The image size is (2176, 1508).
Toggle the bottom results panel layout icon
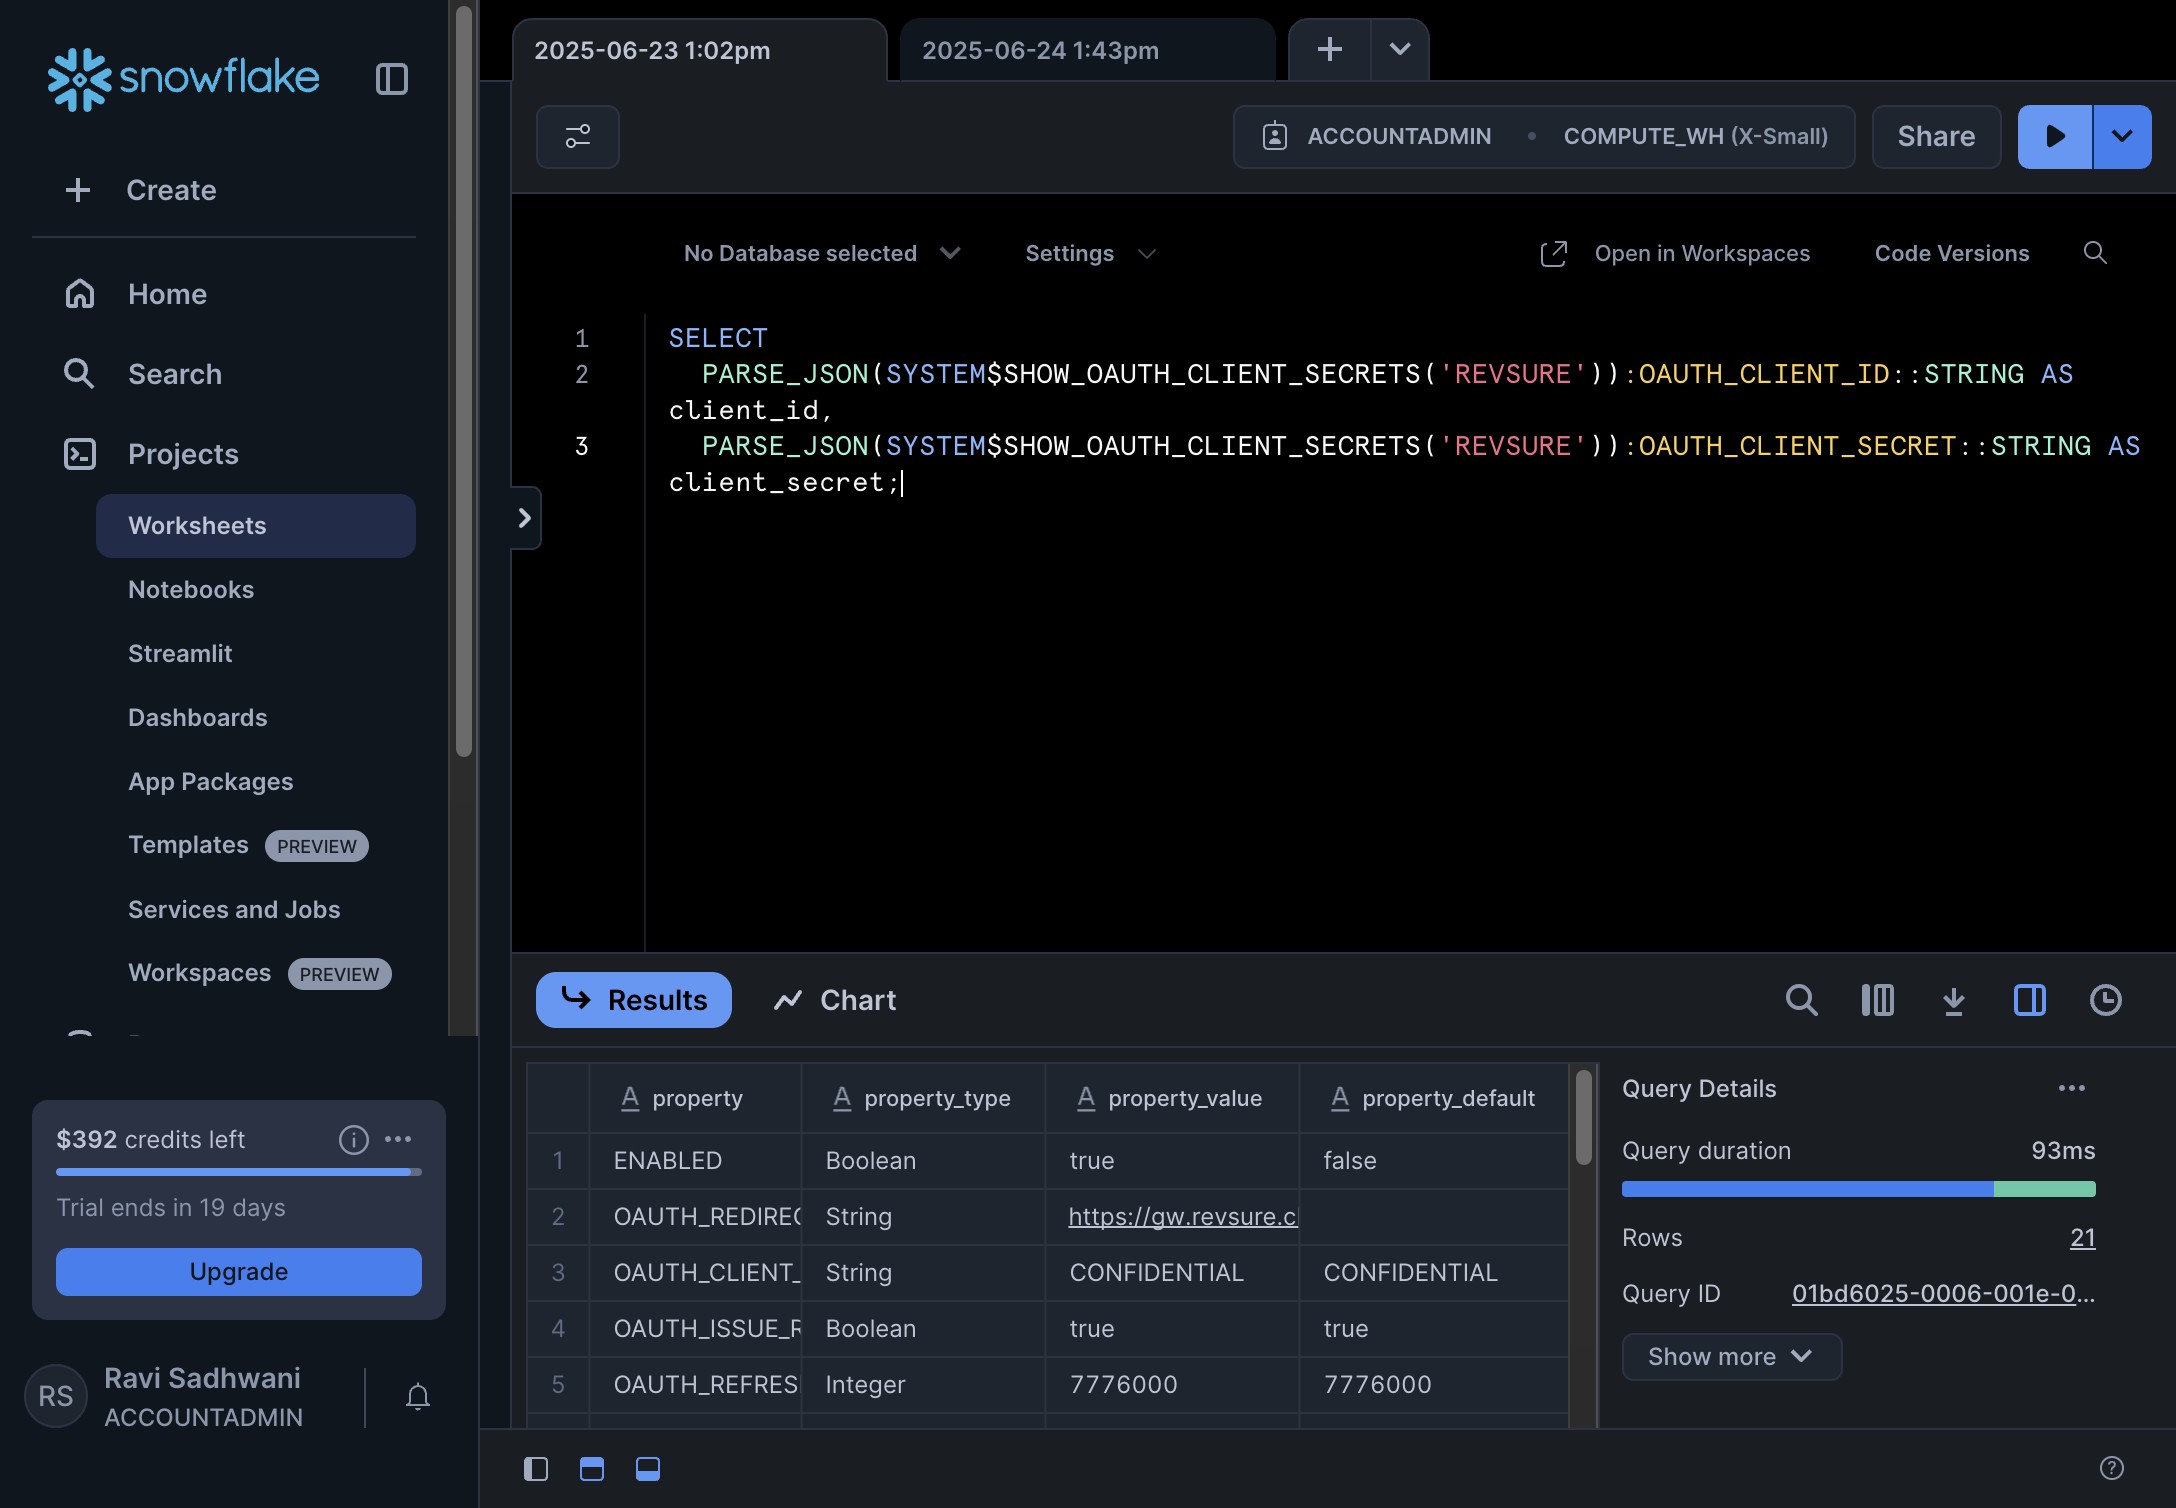(x=648, y=1468)
